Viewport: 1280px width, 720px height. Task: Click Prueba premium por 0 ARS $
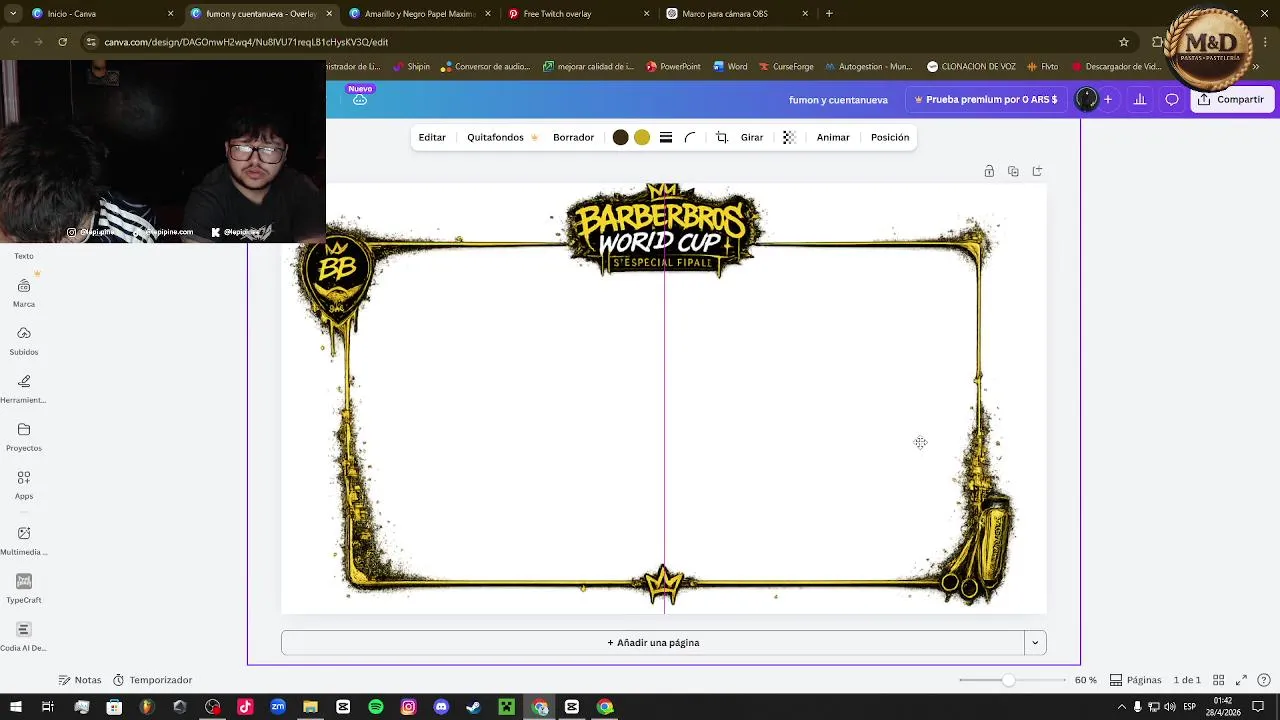point(986,99)
